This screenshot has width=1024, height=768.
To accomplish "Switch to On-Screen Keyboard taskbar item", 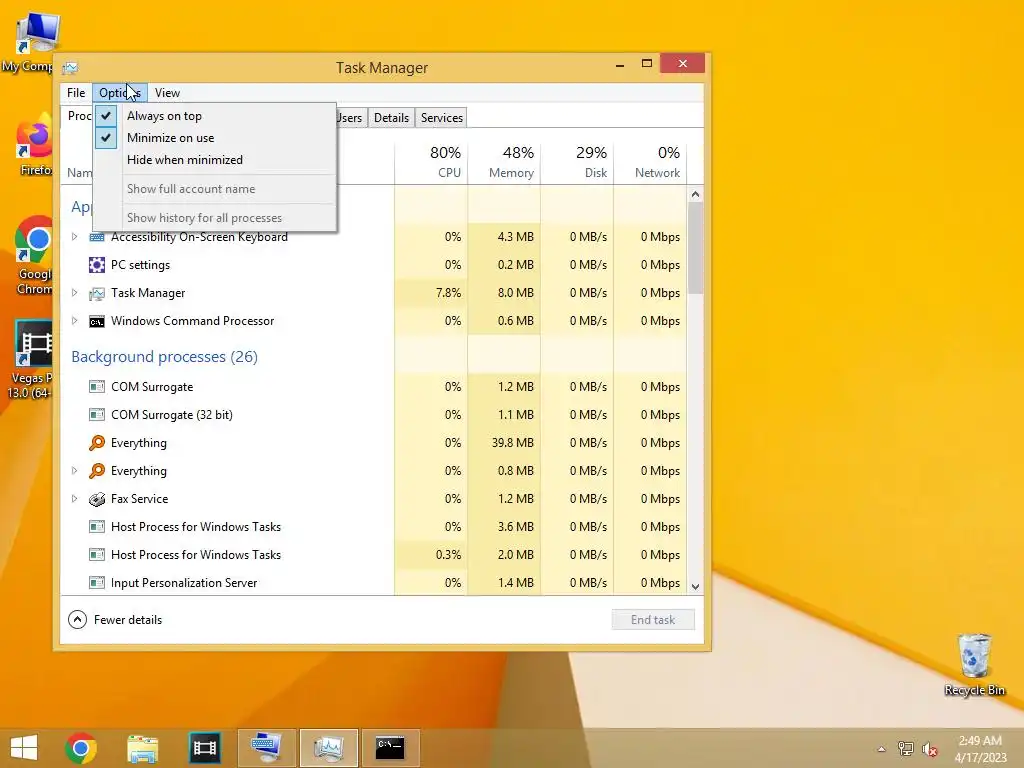I will (x=266, y=748).
